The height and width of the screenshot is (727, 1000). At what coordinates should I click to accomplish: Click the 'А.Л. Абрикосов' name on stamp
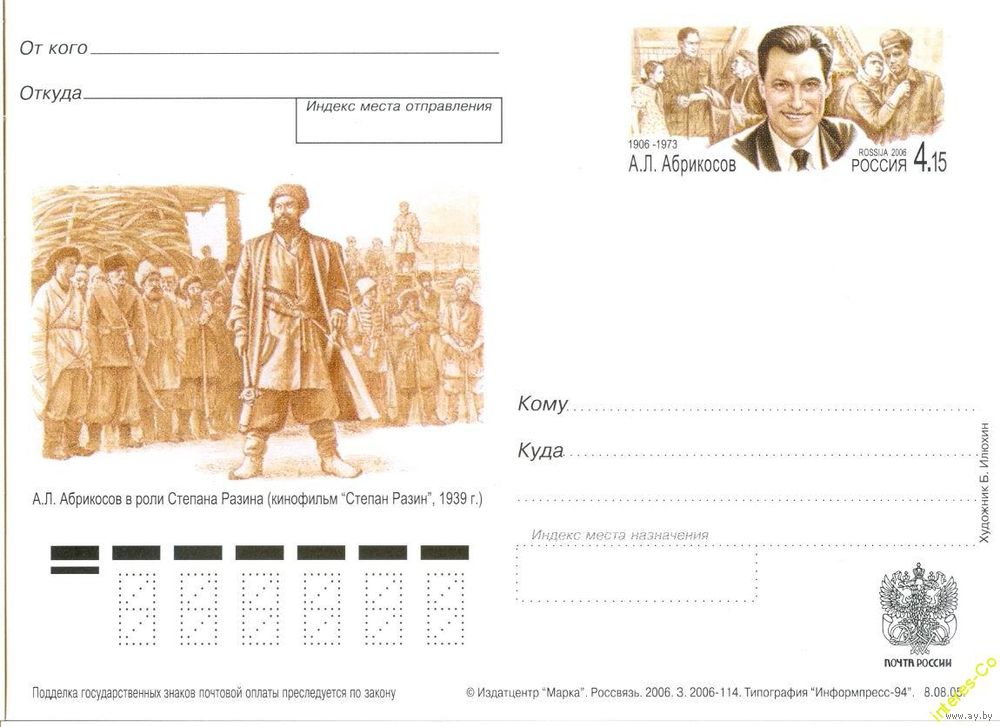coord(682,165)
